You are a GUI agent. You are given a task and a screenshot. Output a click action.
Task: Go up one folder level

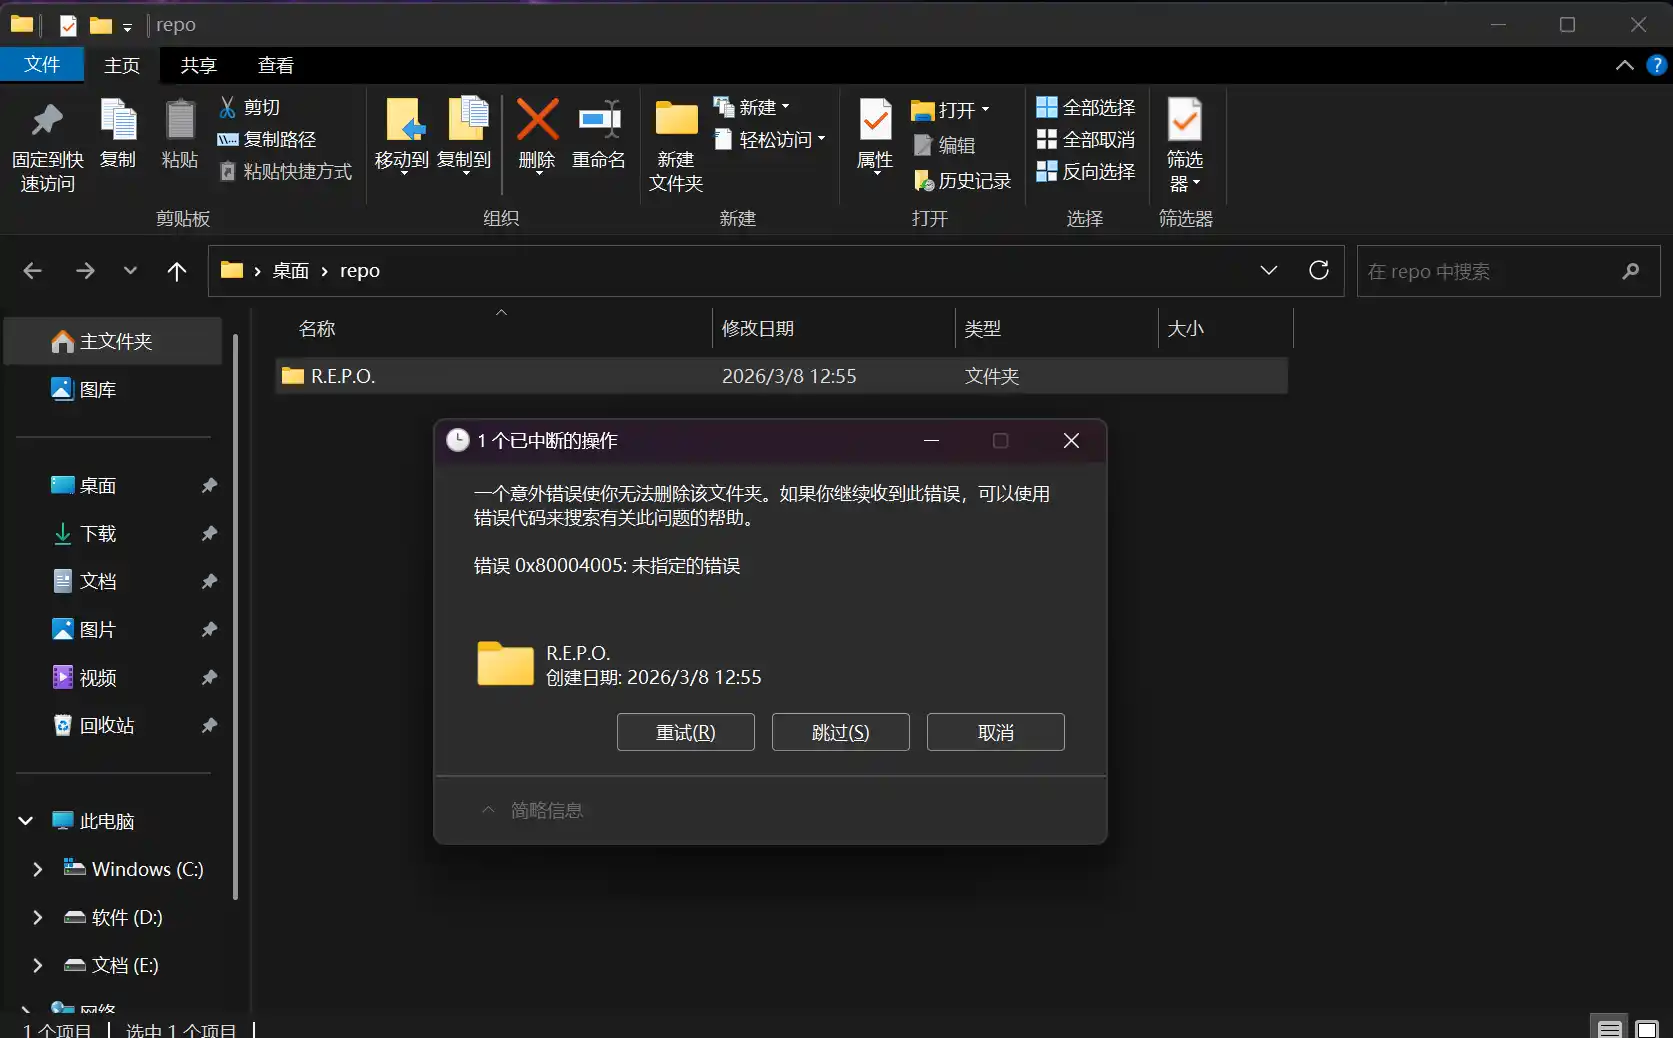click(177, 271)
